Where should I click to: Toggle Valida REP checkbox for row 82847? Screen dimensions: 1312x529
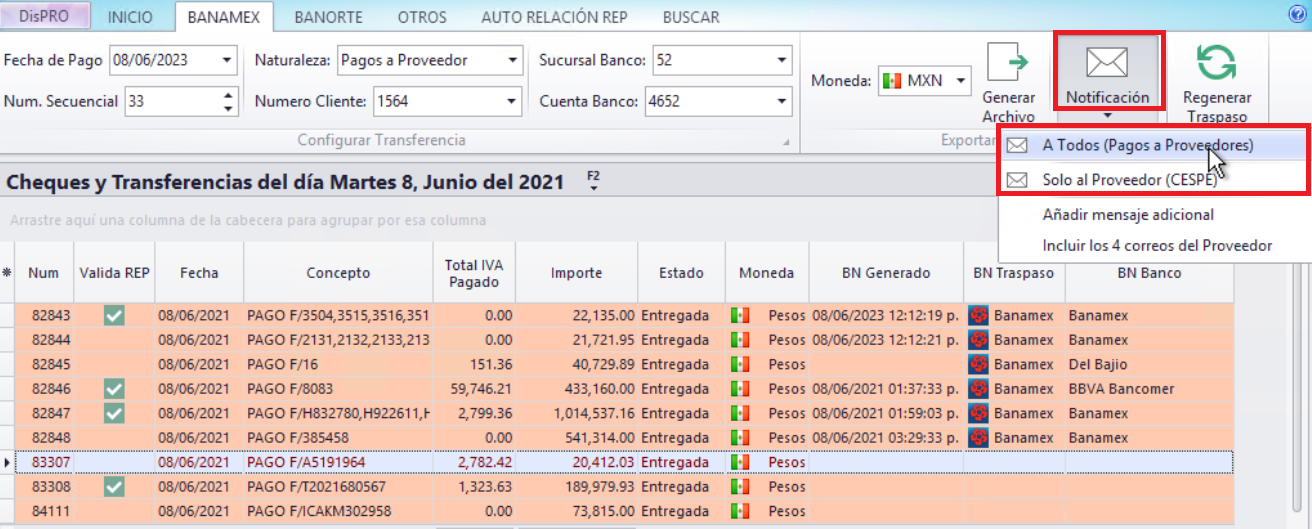(x=115, y=412)
